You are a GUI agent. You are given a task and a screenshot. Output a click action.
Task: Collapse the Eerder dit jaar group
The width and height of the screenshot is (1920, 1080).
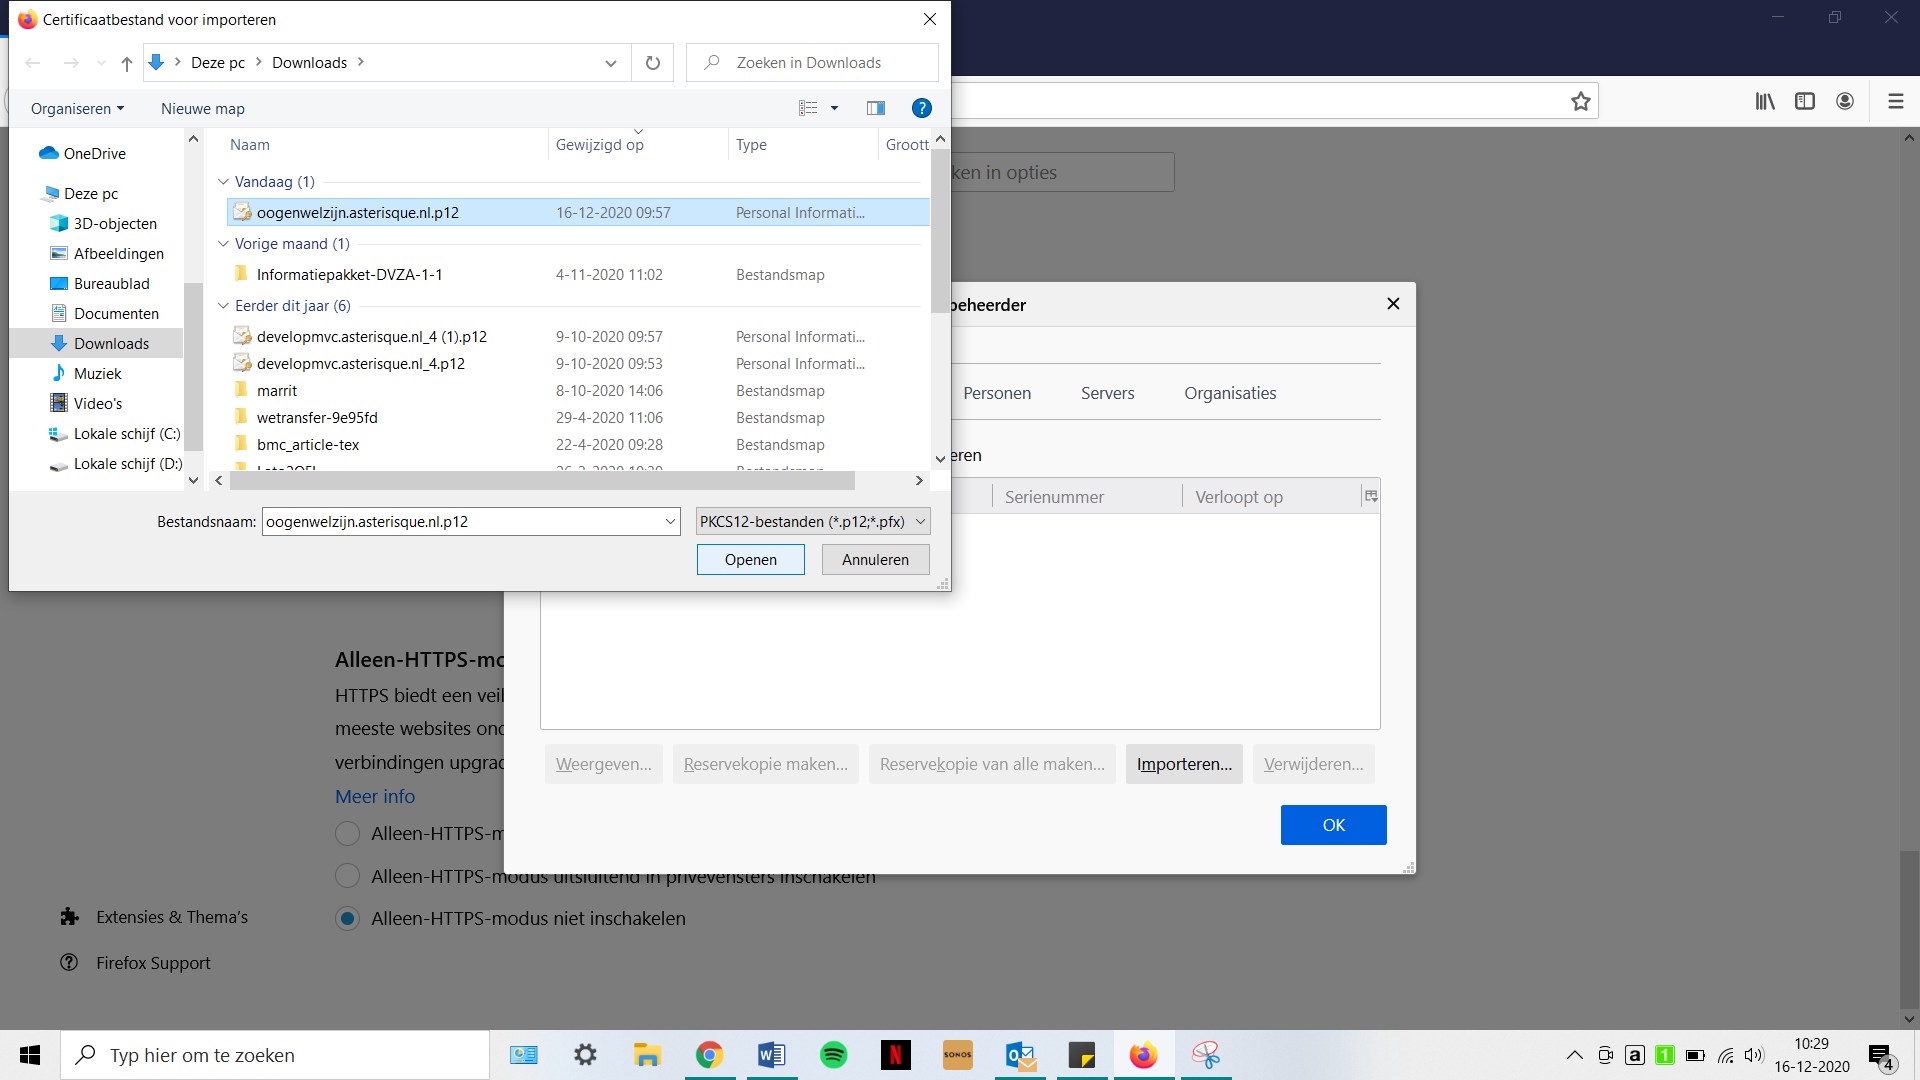click(223, 306)
